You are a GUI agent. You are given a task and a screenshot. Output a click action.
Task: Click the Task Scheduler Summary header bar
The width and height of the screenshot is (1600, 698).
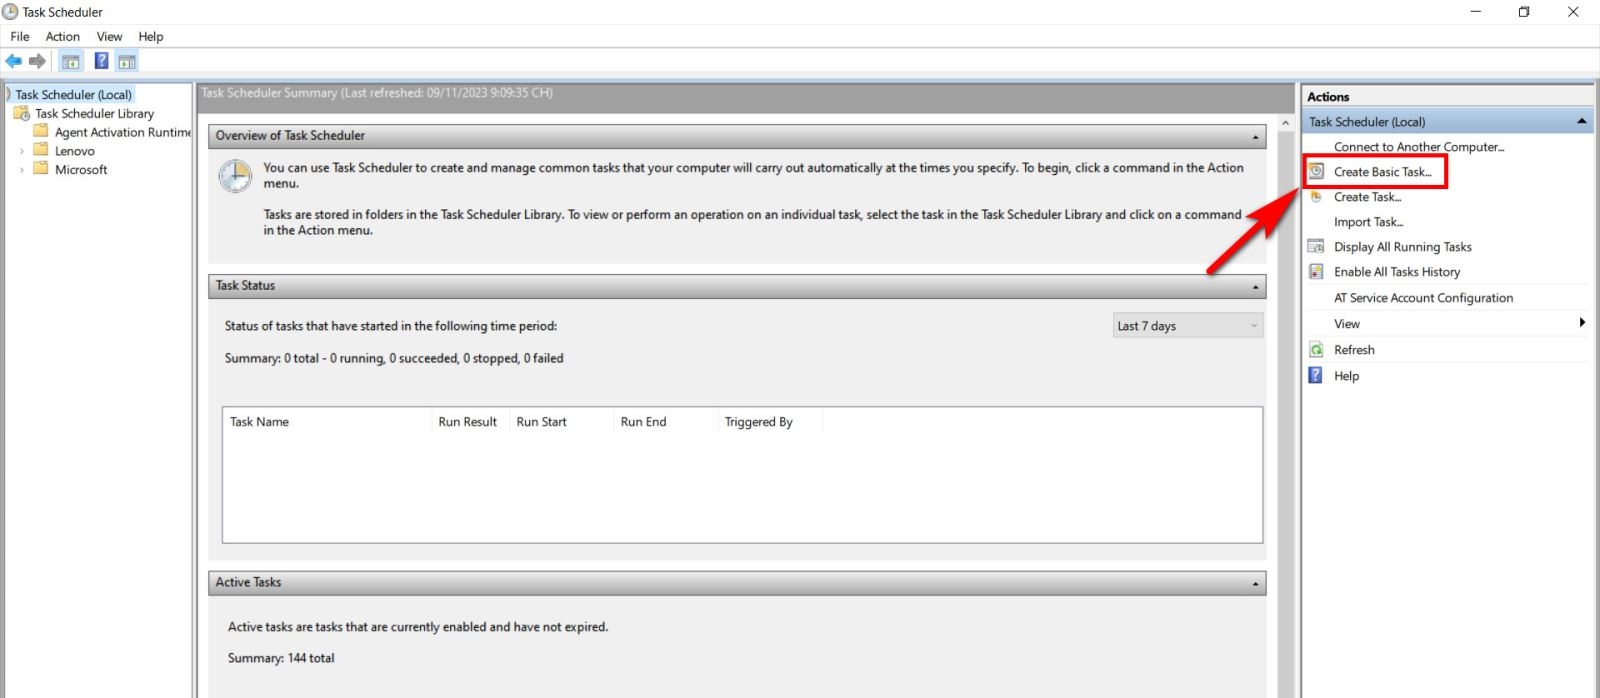pyautogui.click(x=745, y=97)
